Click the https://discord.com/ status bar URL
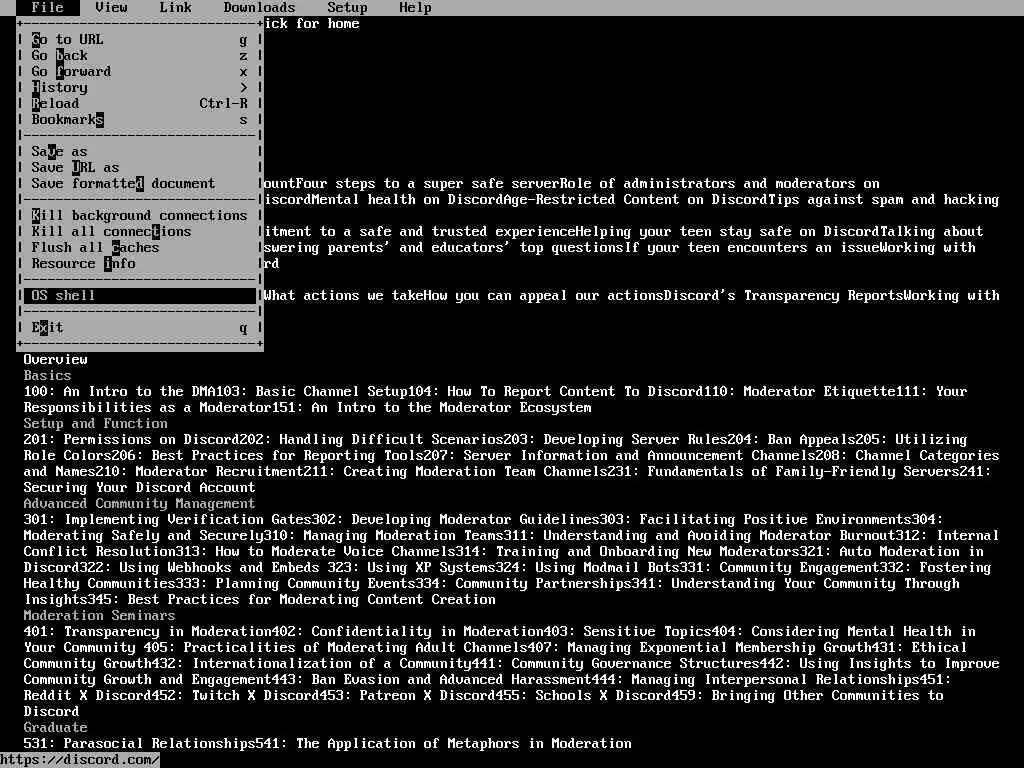This screenshot has height=768, width=1024. (x=80, y=760)
